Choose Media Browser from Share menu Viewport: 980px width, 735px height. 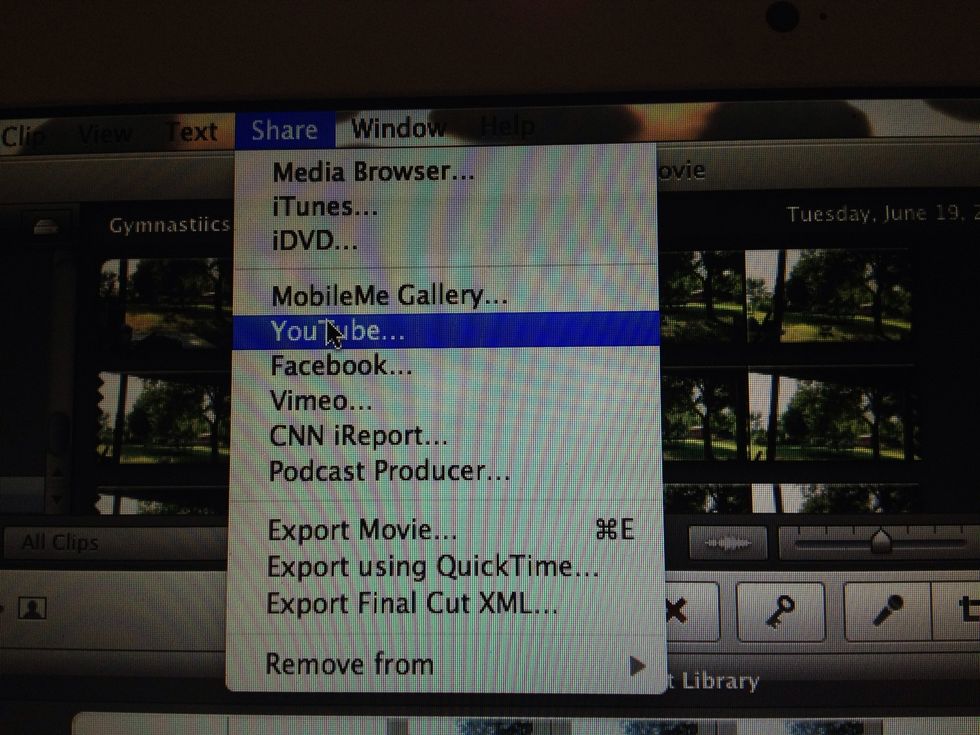(445, 172)
